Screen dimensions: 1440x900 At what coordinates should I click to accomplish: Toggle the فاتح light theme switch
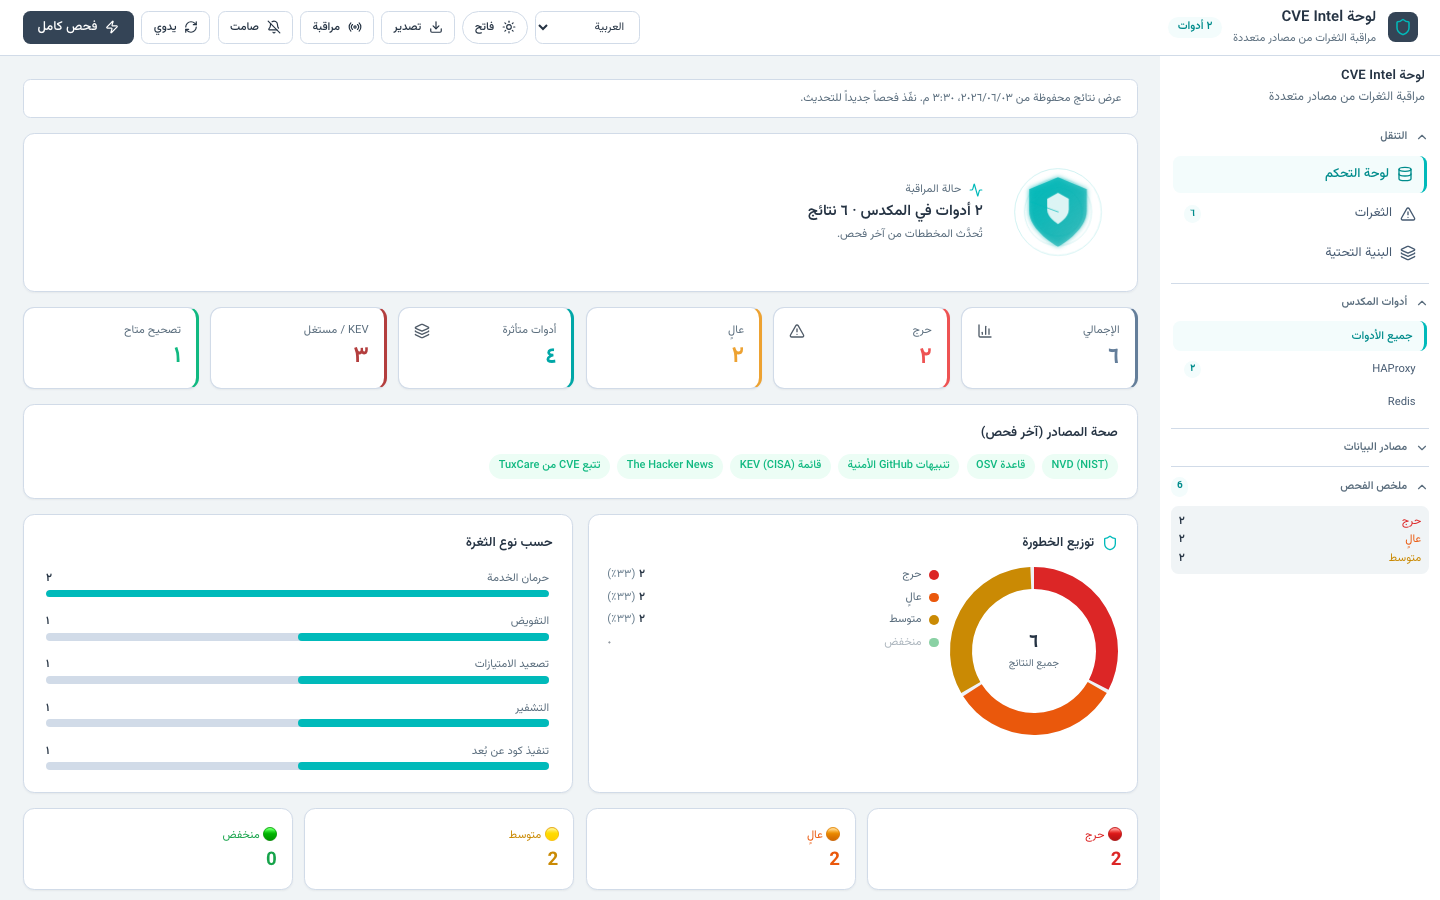point(495,28)
